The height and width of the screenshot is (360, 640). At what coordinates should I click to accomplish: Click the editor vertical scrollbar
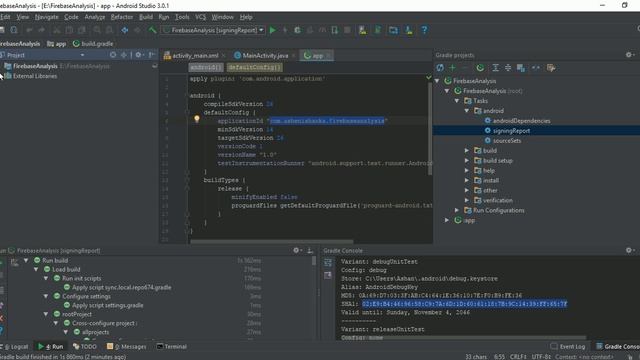pos(429,129)
